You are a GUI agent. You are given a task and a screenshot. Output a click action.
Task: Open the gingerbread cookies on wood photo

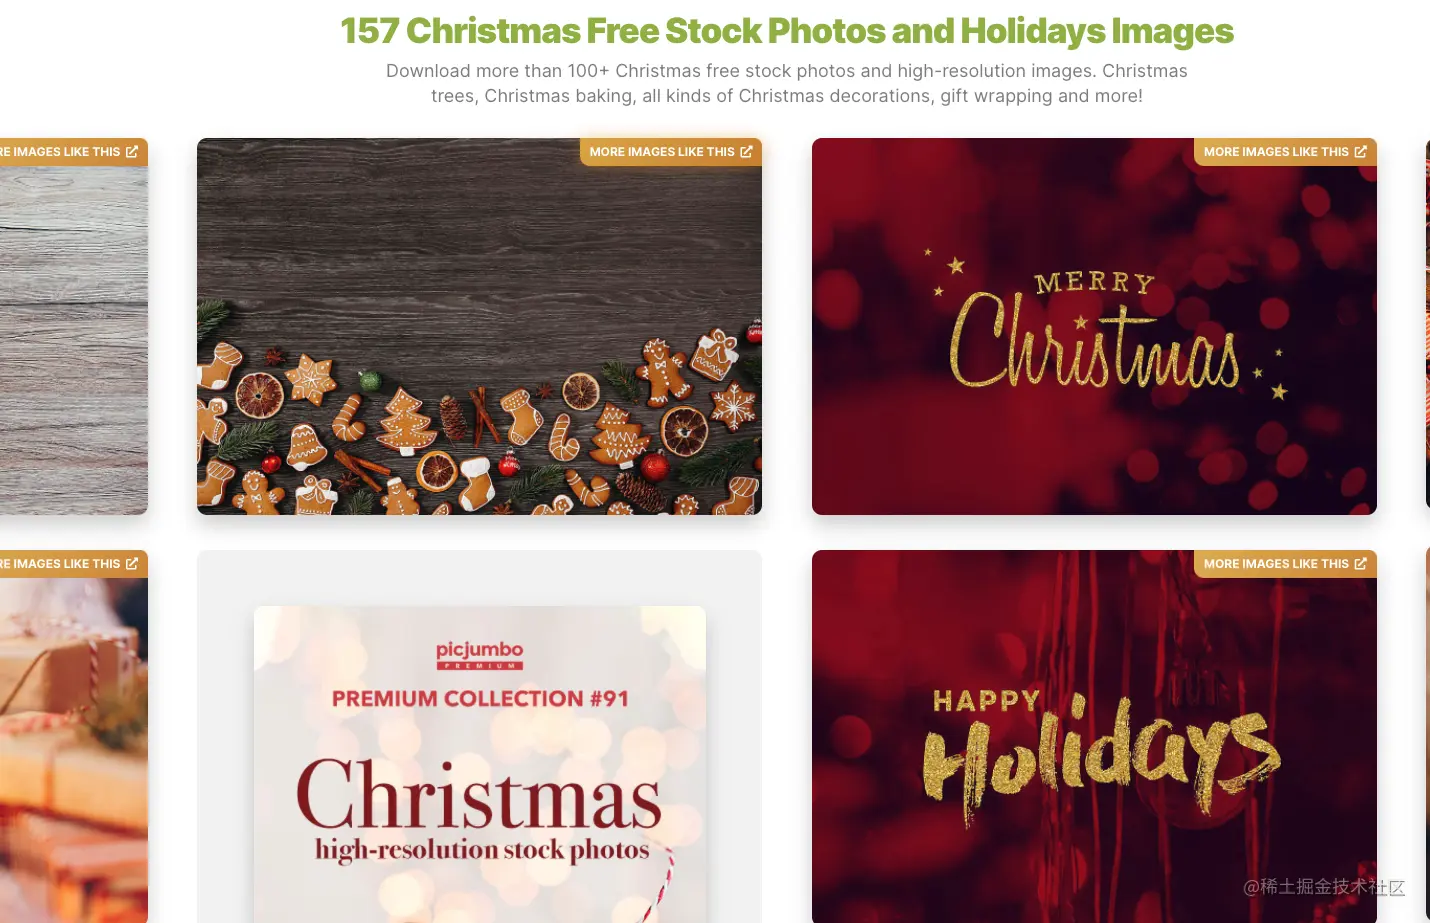pyautogui.click(x=479, y=340)
